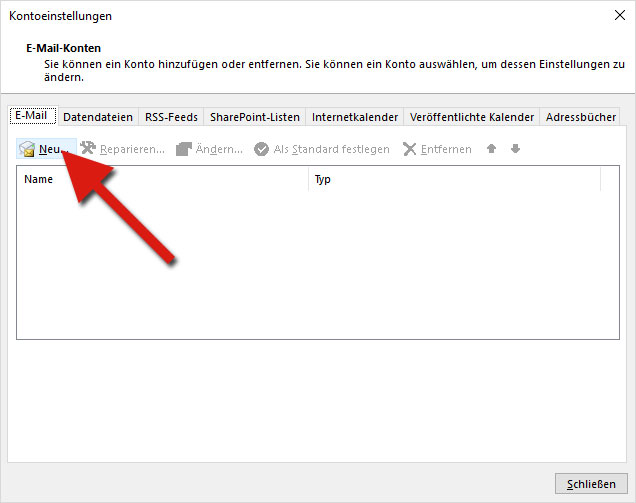This screenshot has width=636, height=503.
Task: Move account down with the down arrow
Action: coord(515,149)
